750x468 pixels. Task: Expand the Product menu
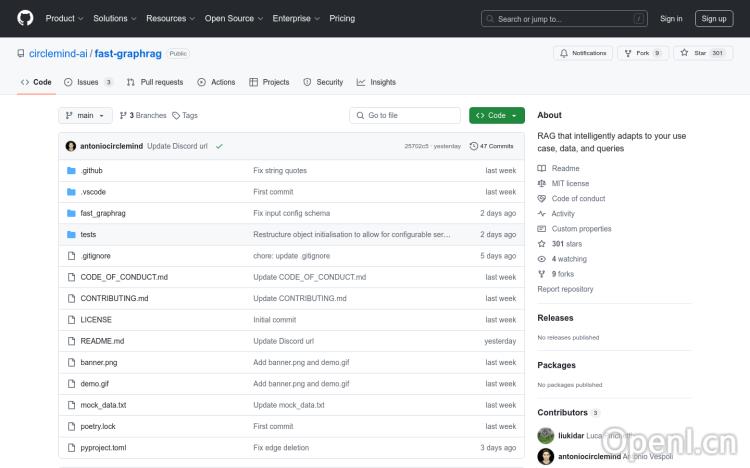click(x=65, y=18)
